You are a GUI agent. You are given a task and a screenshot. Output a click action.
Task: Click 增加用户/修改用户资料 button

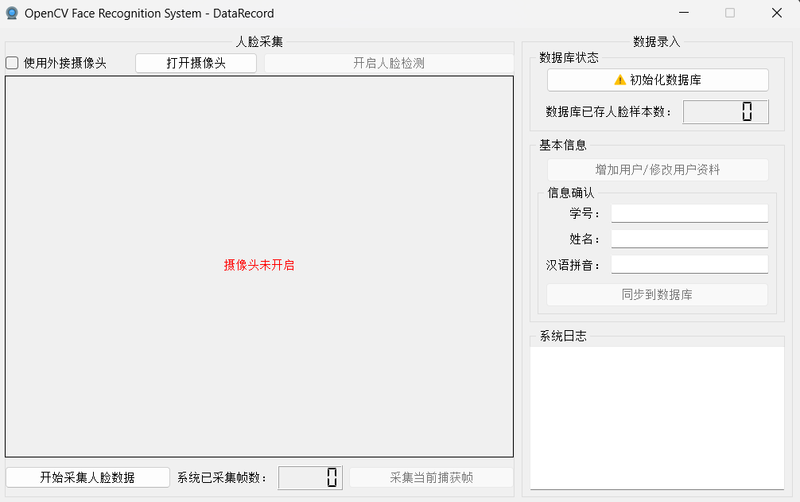[x=658, y=170]
